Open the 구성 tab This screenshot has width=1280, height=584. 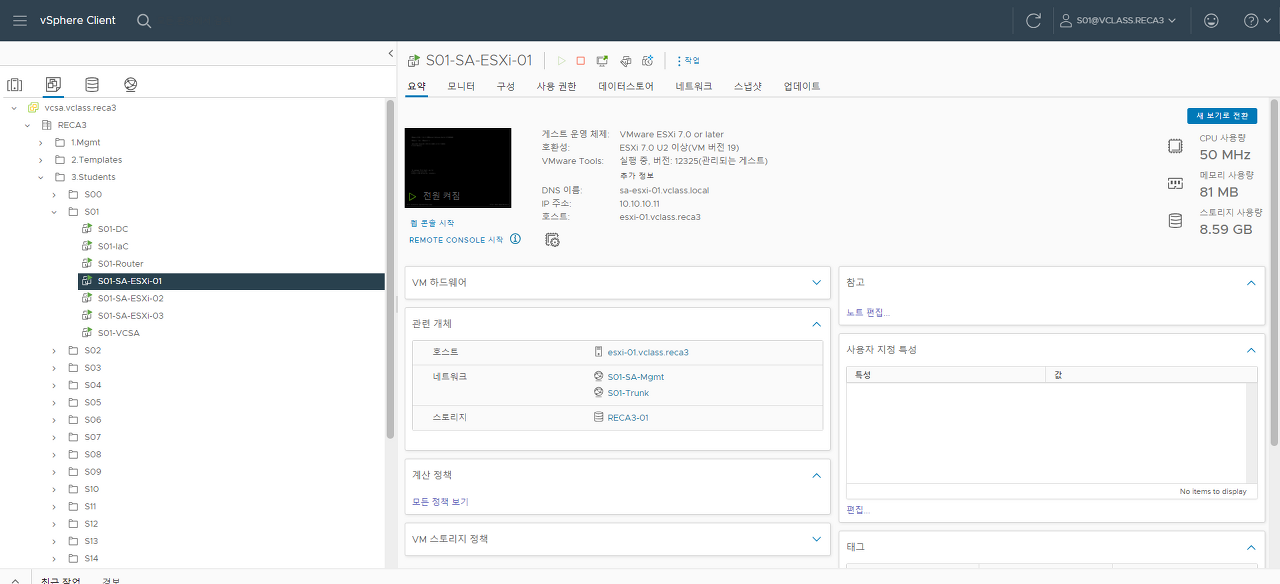[x=506, y=87]
